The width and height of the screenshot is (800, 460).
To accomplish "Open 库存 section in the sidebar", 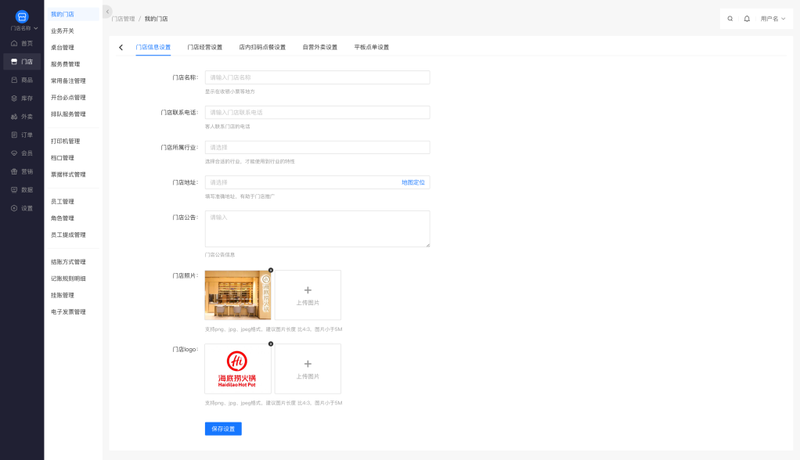I will [22, 98].
